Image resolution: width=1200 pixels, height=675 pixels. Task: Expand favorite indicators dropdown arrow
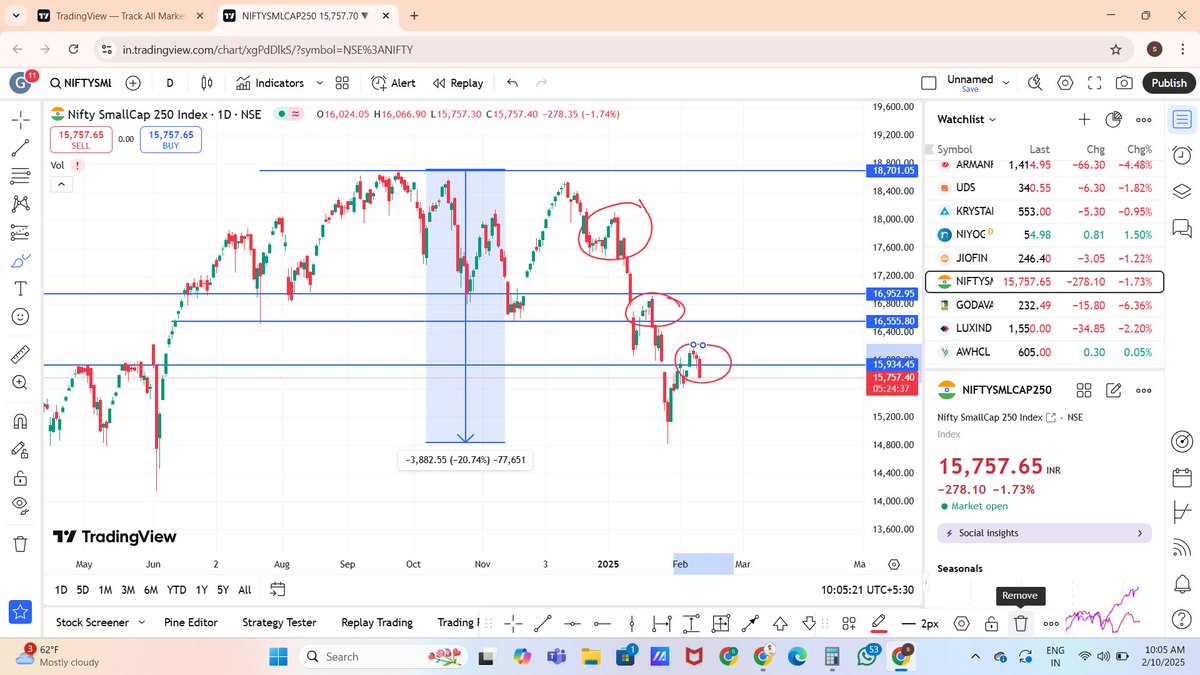point(320,83)
